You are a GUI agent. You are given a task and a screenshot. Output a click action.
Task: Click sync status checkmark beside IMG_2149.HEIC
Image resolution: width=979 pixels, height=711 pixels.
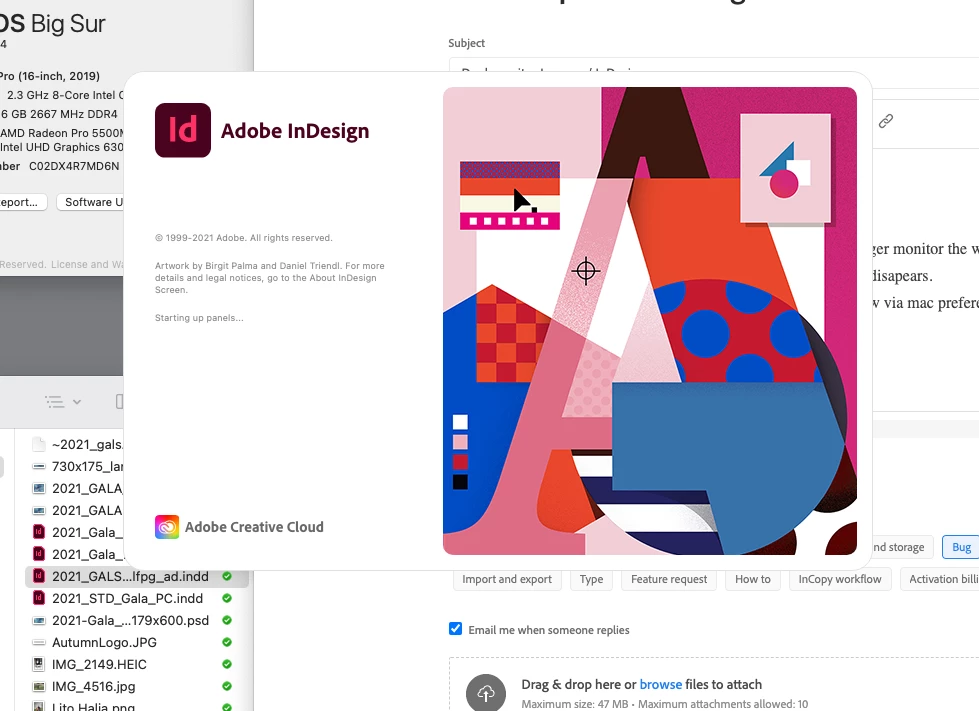coord(227,664)
